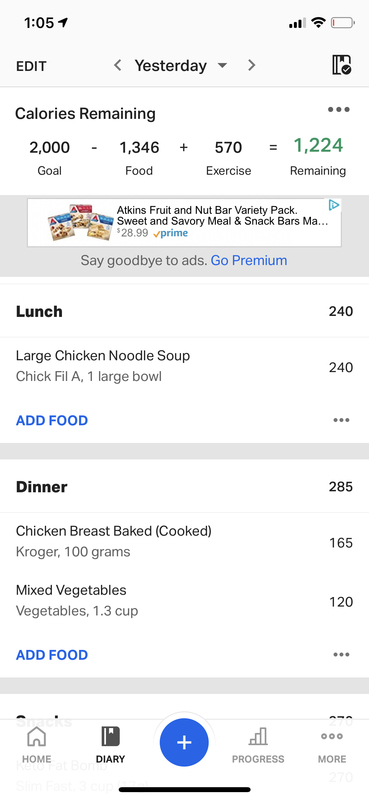Open the AdChoices icon on the ad
The height and width of the screenshot is (800, 369).
(334, 205)
